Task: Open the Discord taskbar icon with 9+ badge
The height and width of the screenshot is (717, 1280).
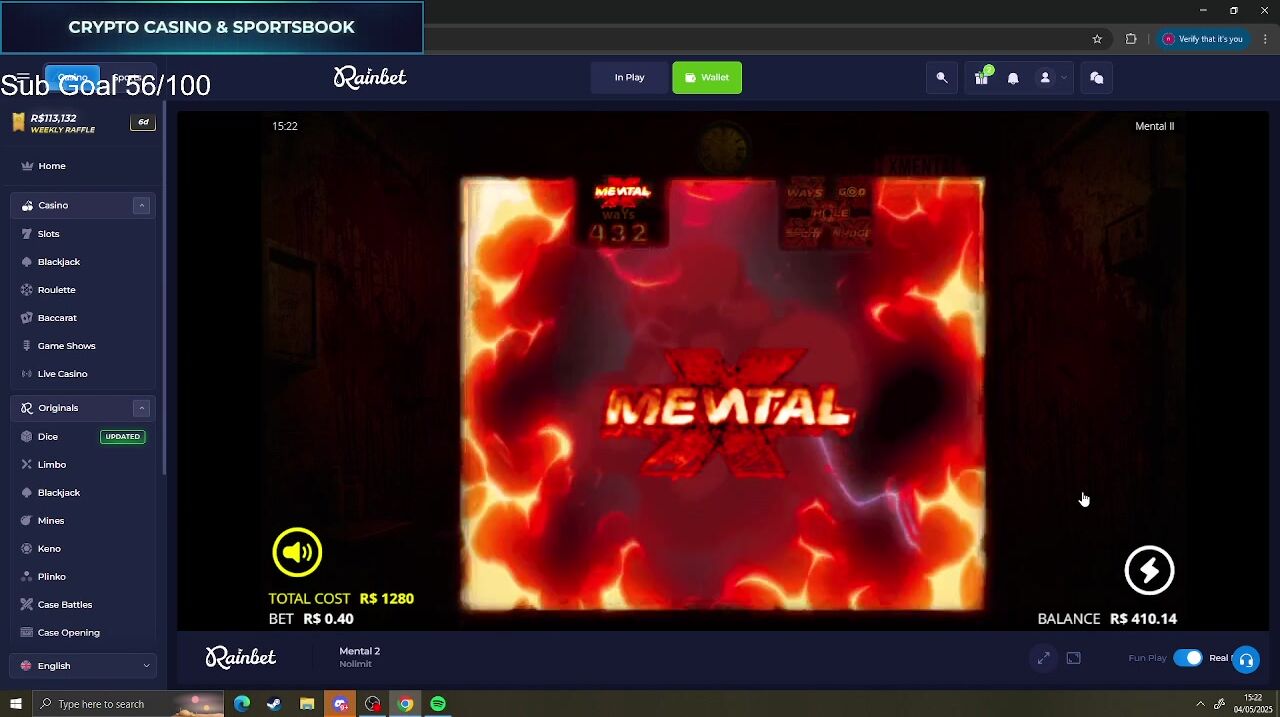Action: pyautogui.click(x=340, y=704)
